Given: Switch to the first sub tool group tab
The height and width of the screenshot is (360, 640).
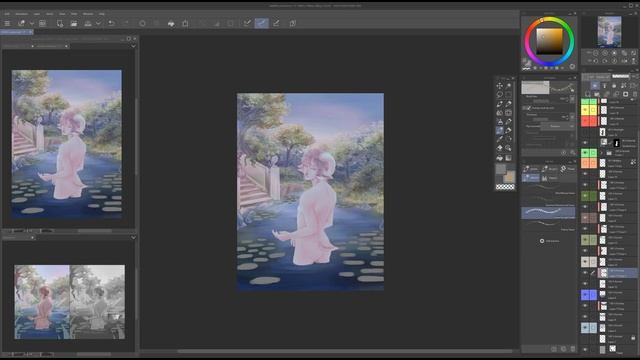Looking at the screenshot, I should (x=531, y=169).
